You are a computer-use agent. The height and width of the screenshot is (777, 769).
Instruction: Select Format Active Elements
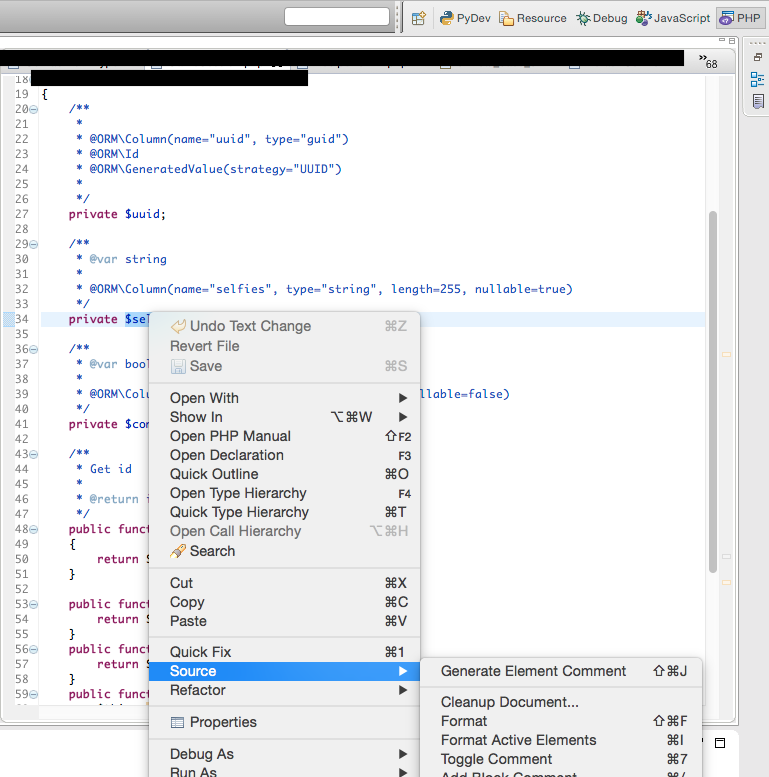pyautogui.click(x=561, y=740)
